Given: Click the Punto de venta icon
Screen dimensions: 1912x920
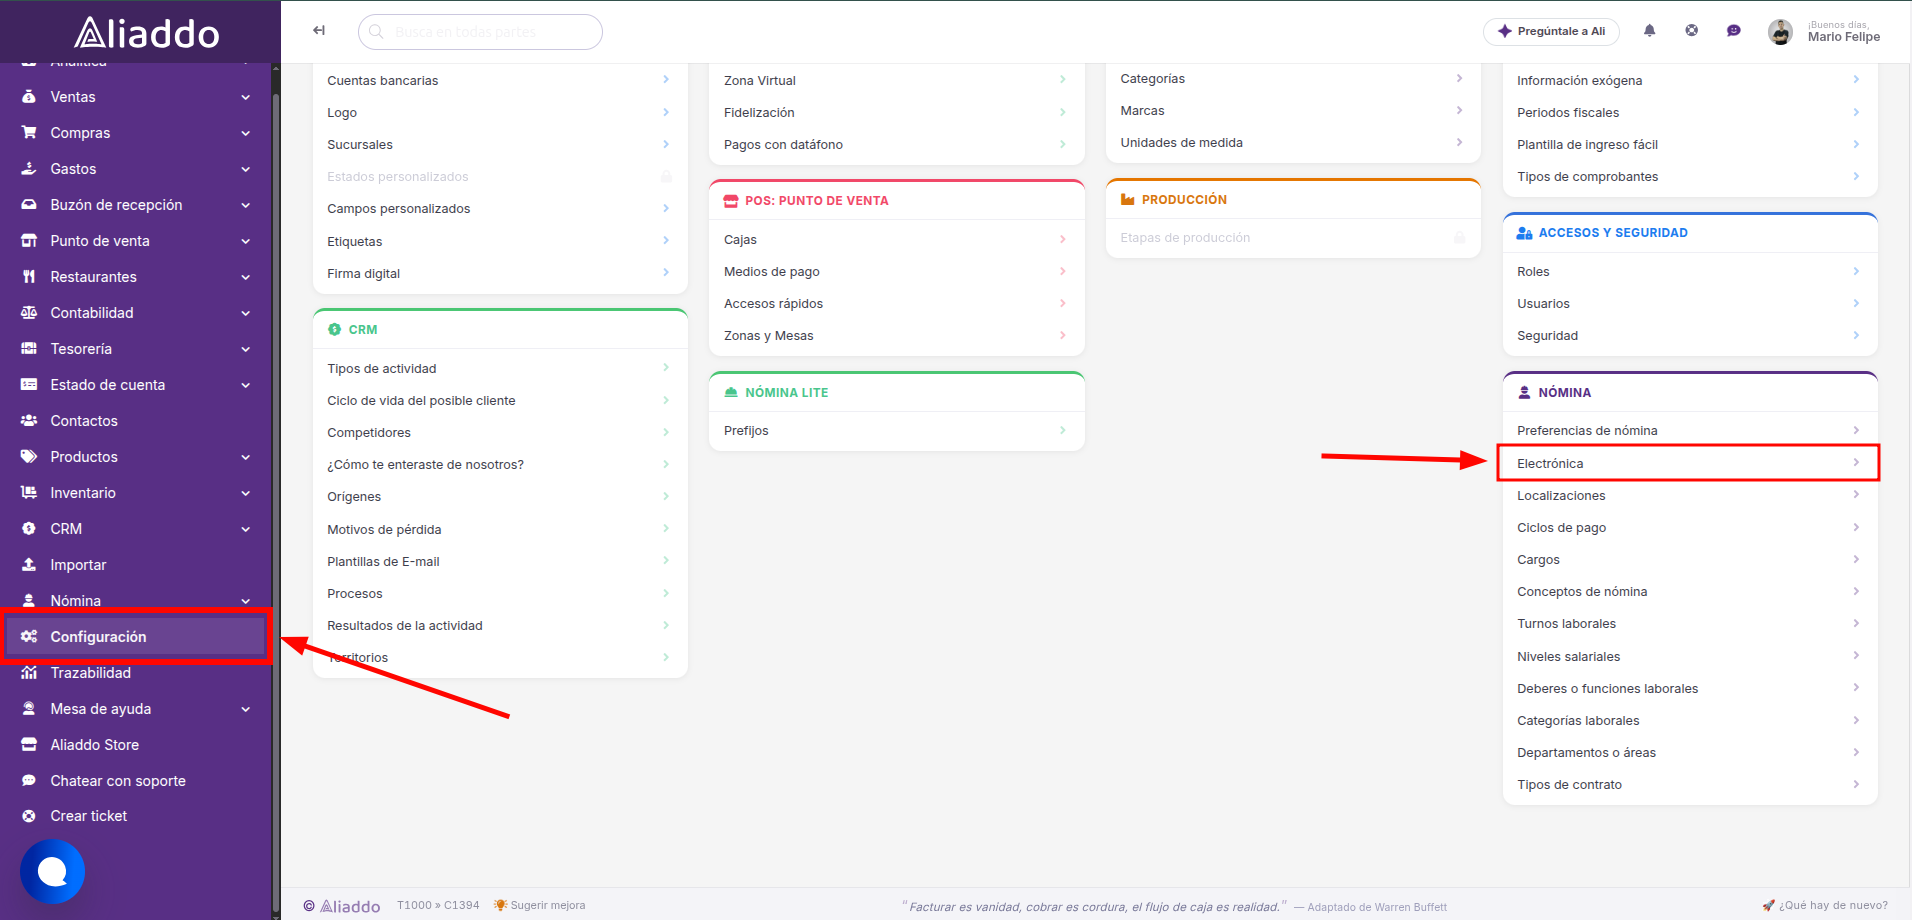Looking at the screenshot, I should pyautogui.click(x=29, y=241).
